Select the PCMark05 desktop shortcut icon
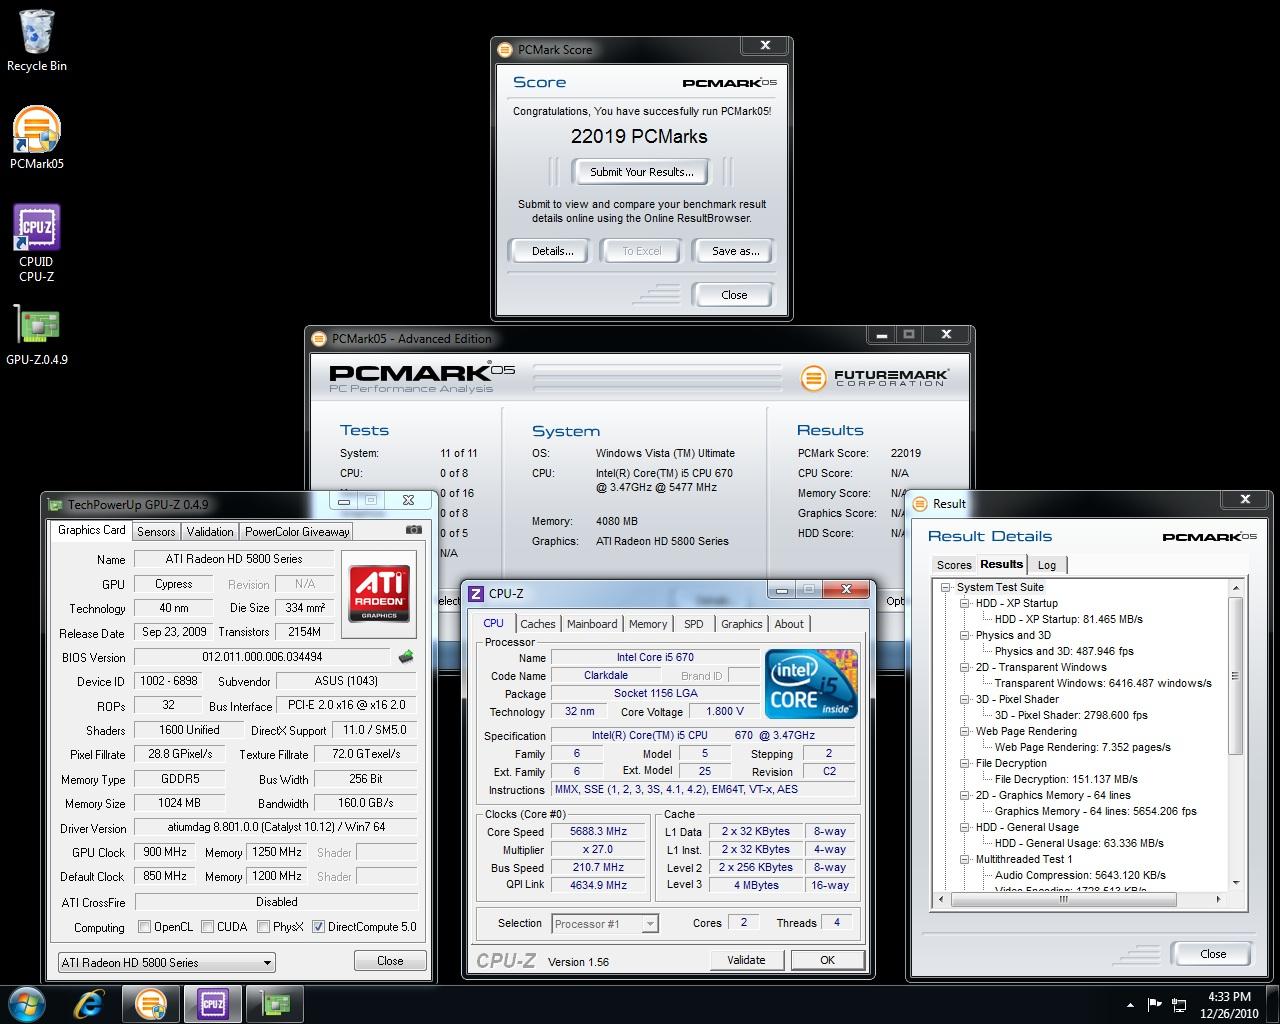This screenshot has height=1024, width=1280. click(x=37, y=137)
